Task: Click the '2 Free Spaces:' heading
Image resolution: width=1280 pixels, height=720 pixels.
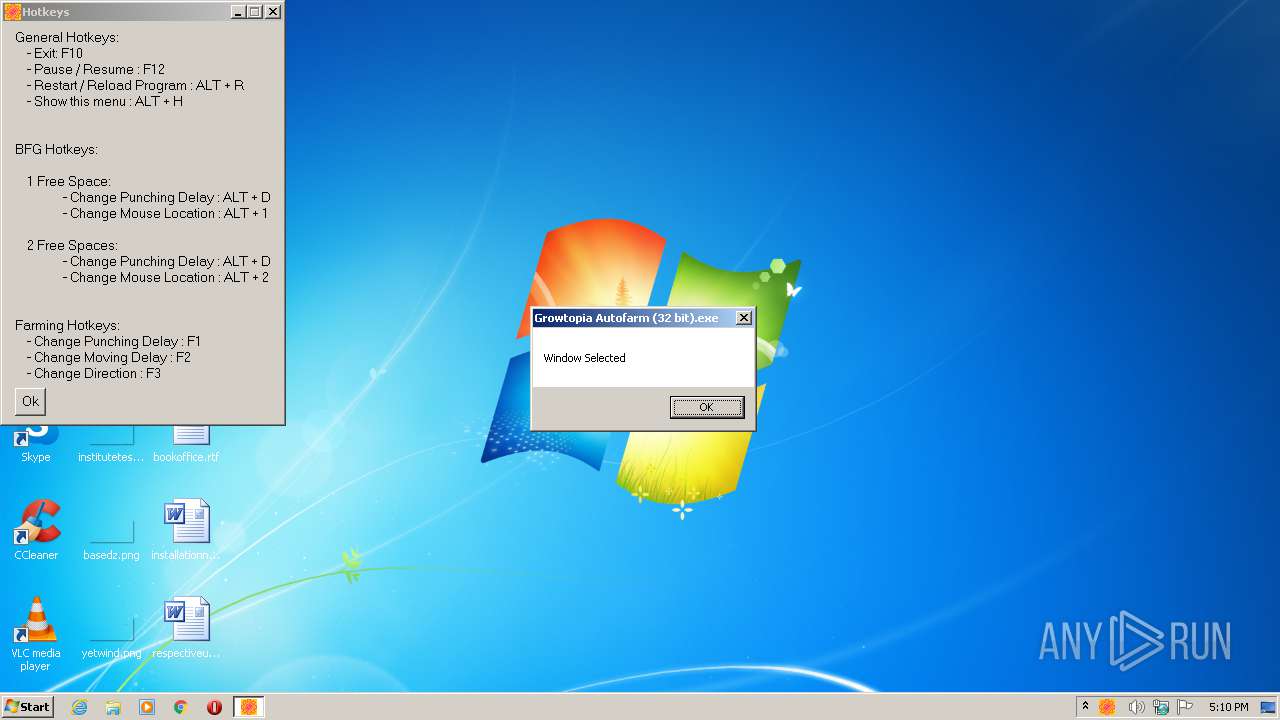Action: [72, 245]
